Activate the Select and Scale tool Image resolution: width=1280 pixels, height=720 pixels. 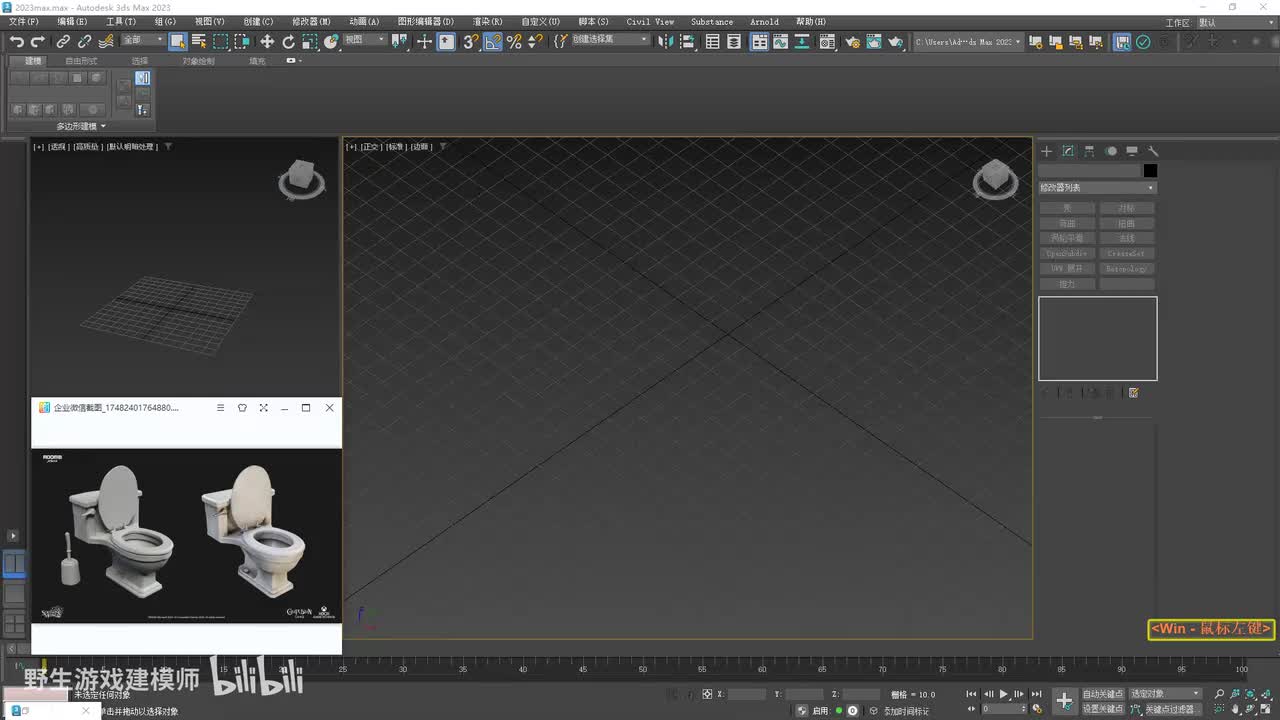(x=310, y=42)
